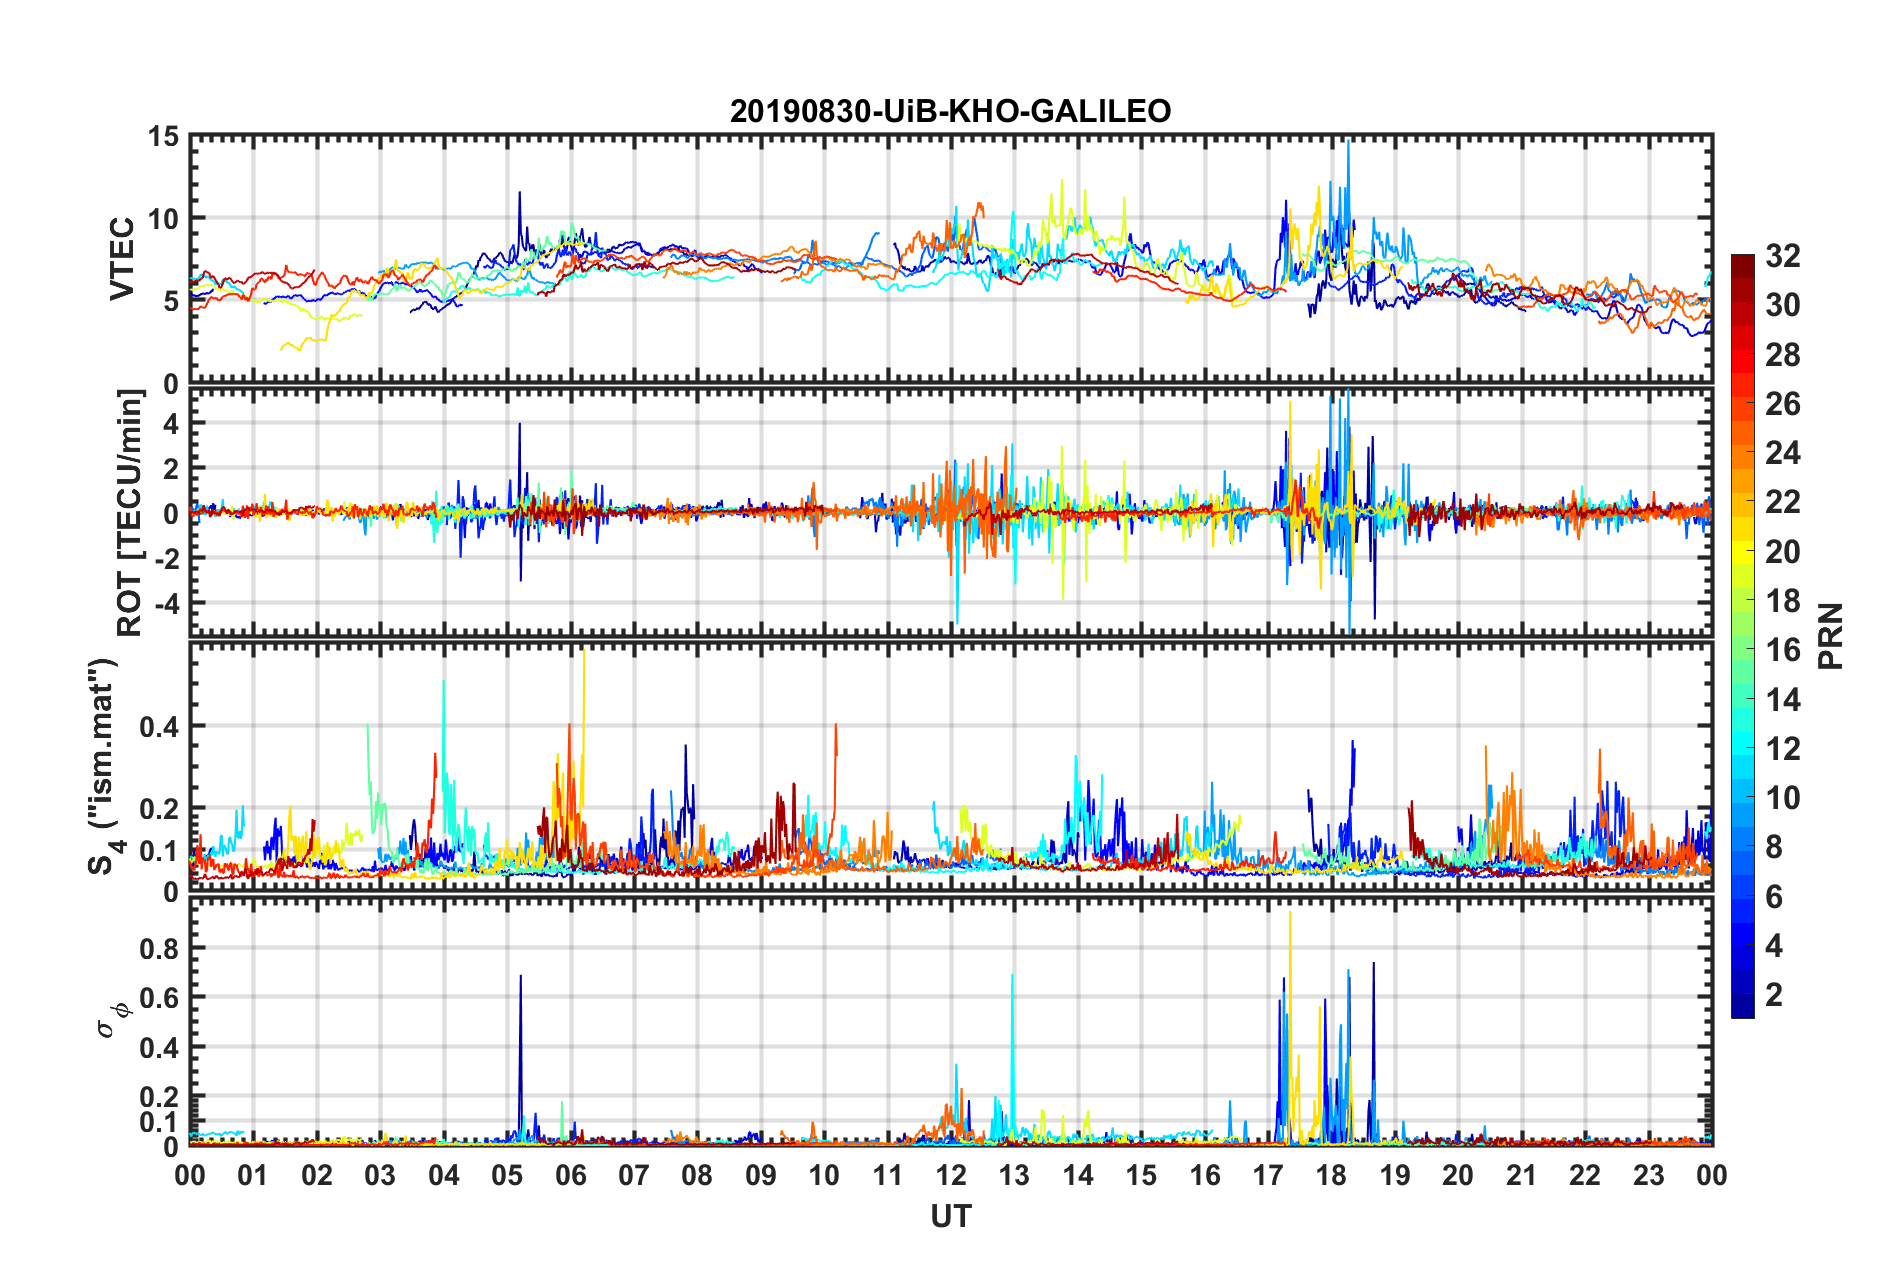Click ROT axis tick label -2
The width and height of the screenshot is (1902, 1272).
pos(167,559)
